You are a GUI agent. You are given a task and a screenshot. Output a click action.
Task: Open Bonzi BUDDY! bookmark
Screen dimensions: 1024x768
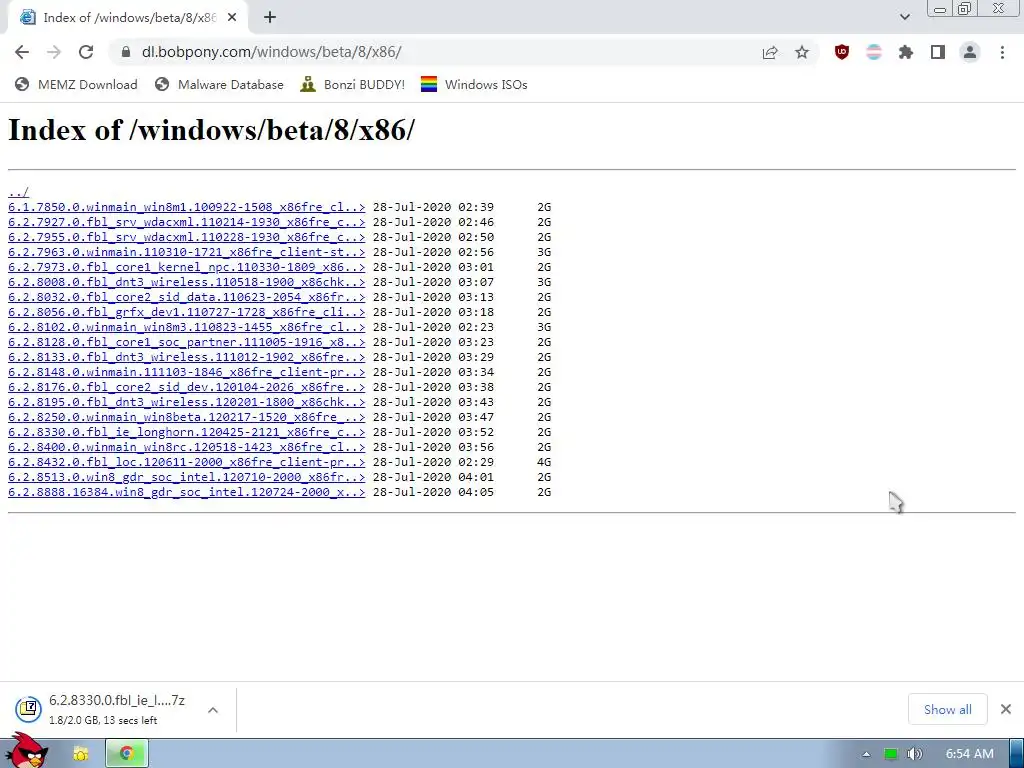point(353,85)
